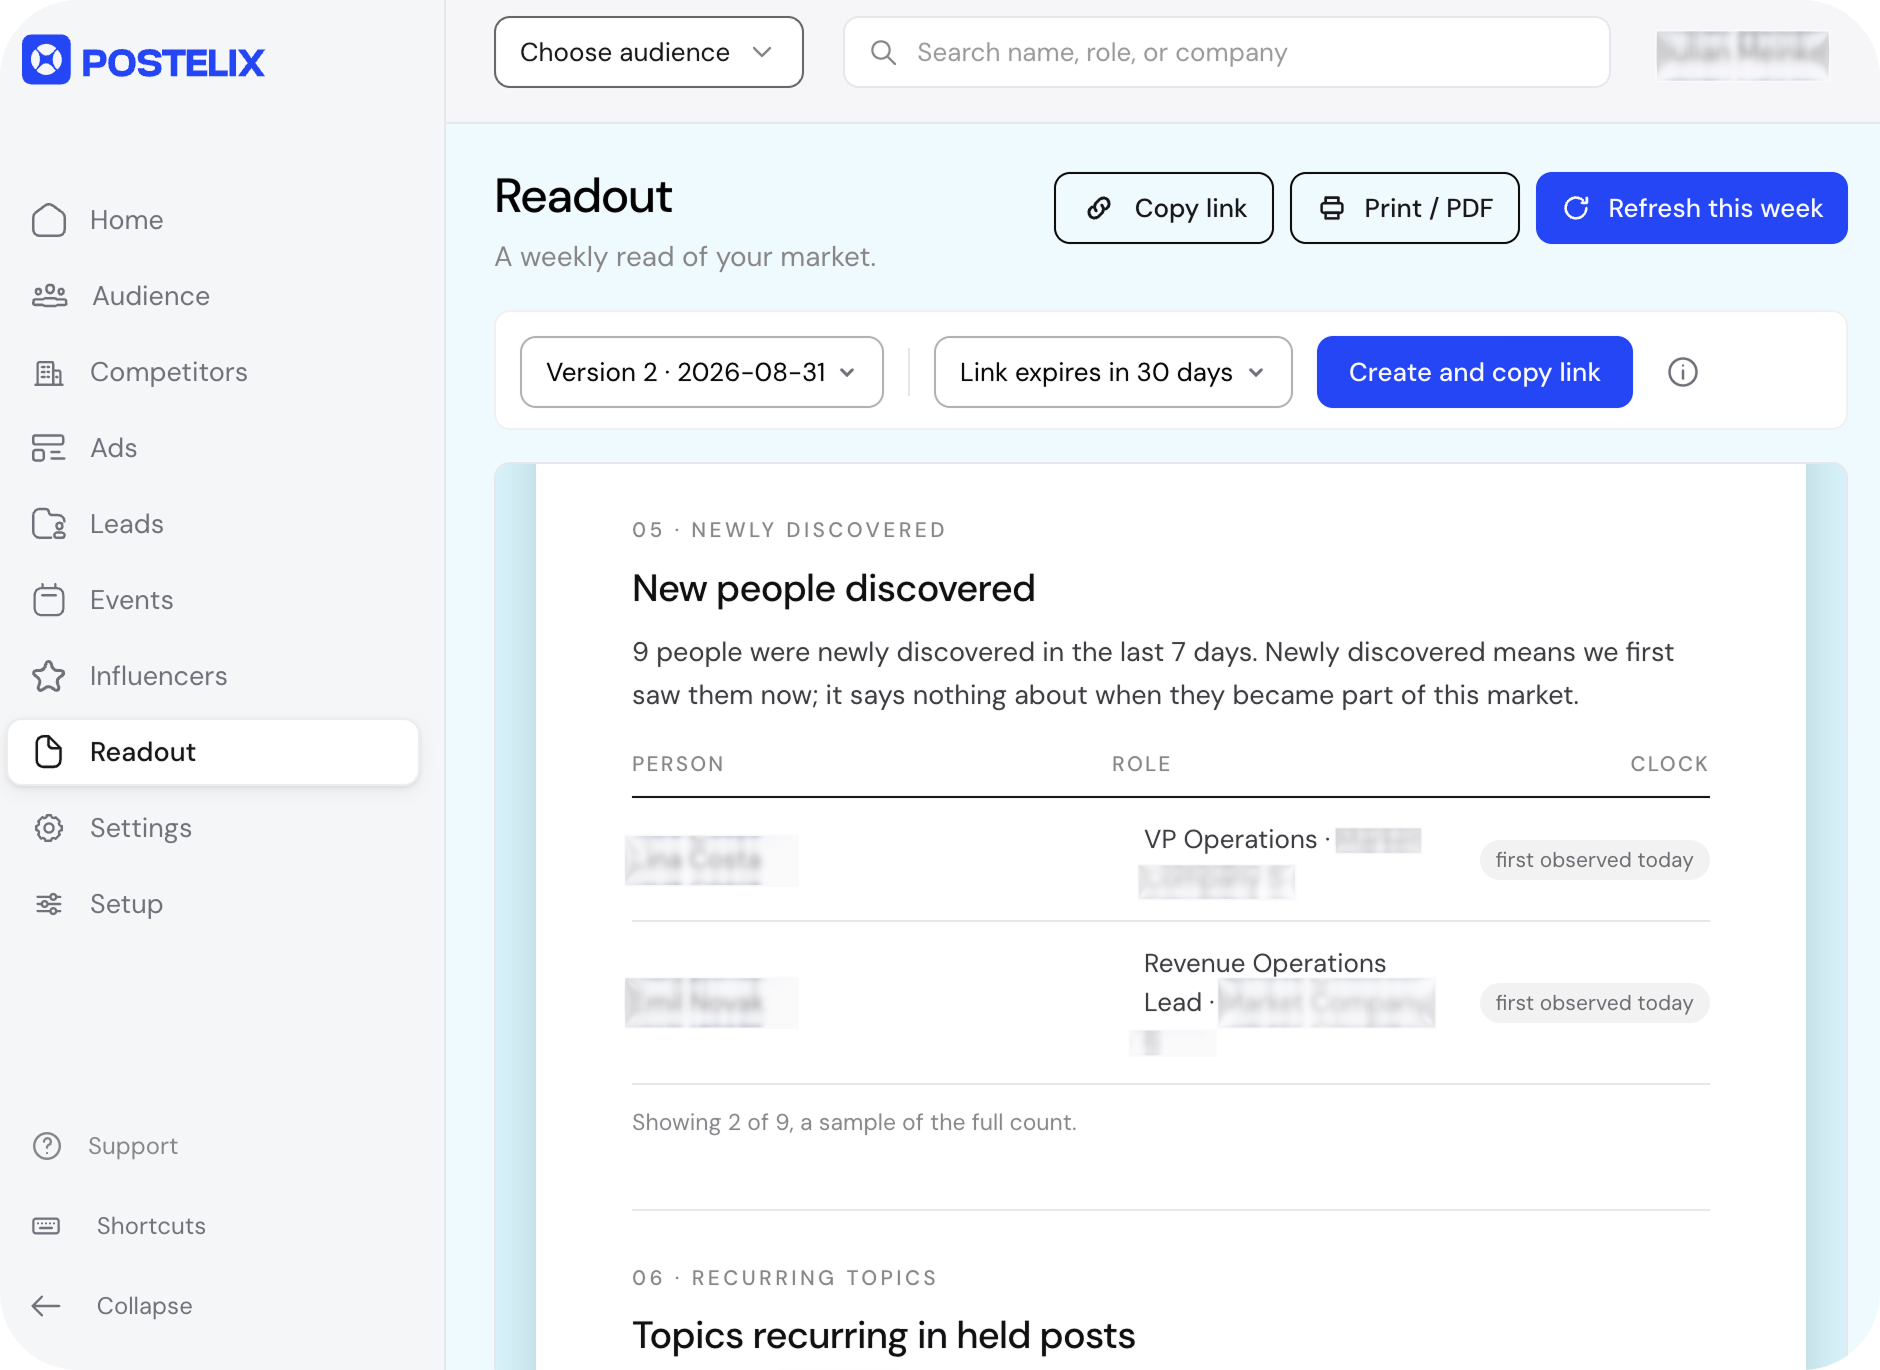
Task: Click the Shortcuts link text
Action: (151, 1226)
